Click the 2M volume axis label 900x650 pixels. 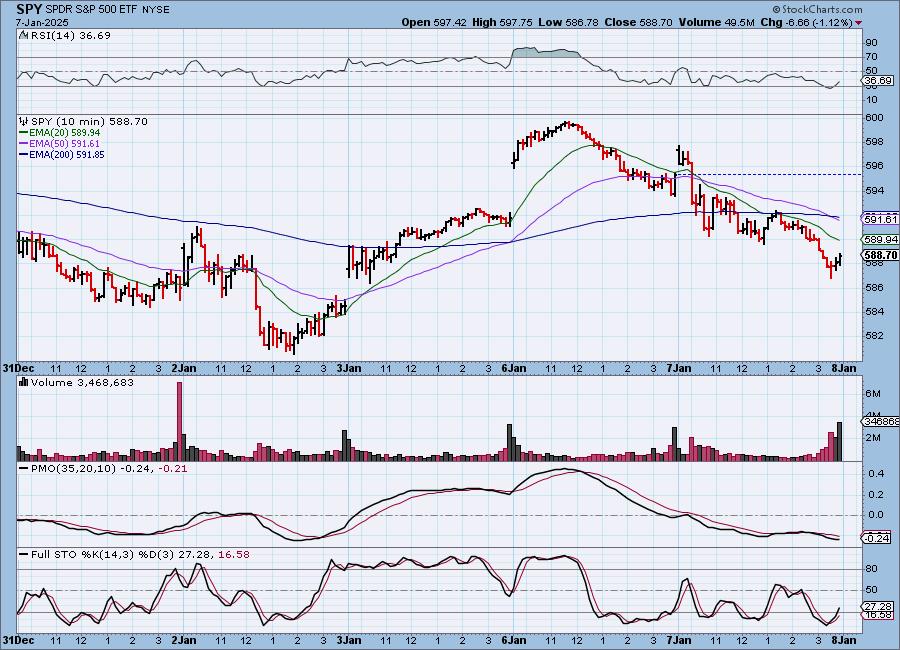point(873,438)
